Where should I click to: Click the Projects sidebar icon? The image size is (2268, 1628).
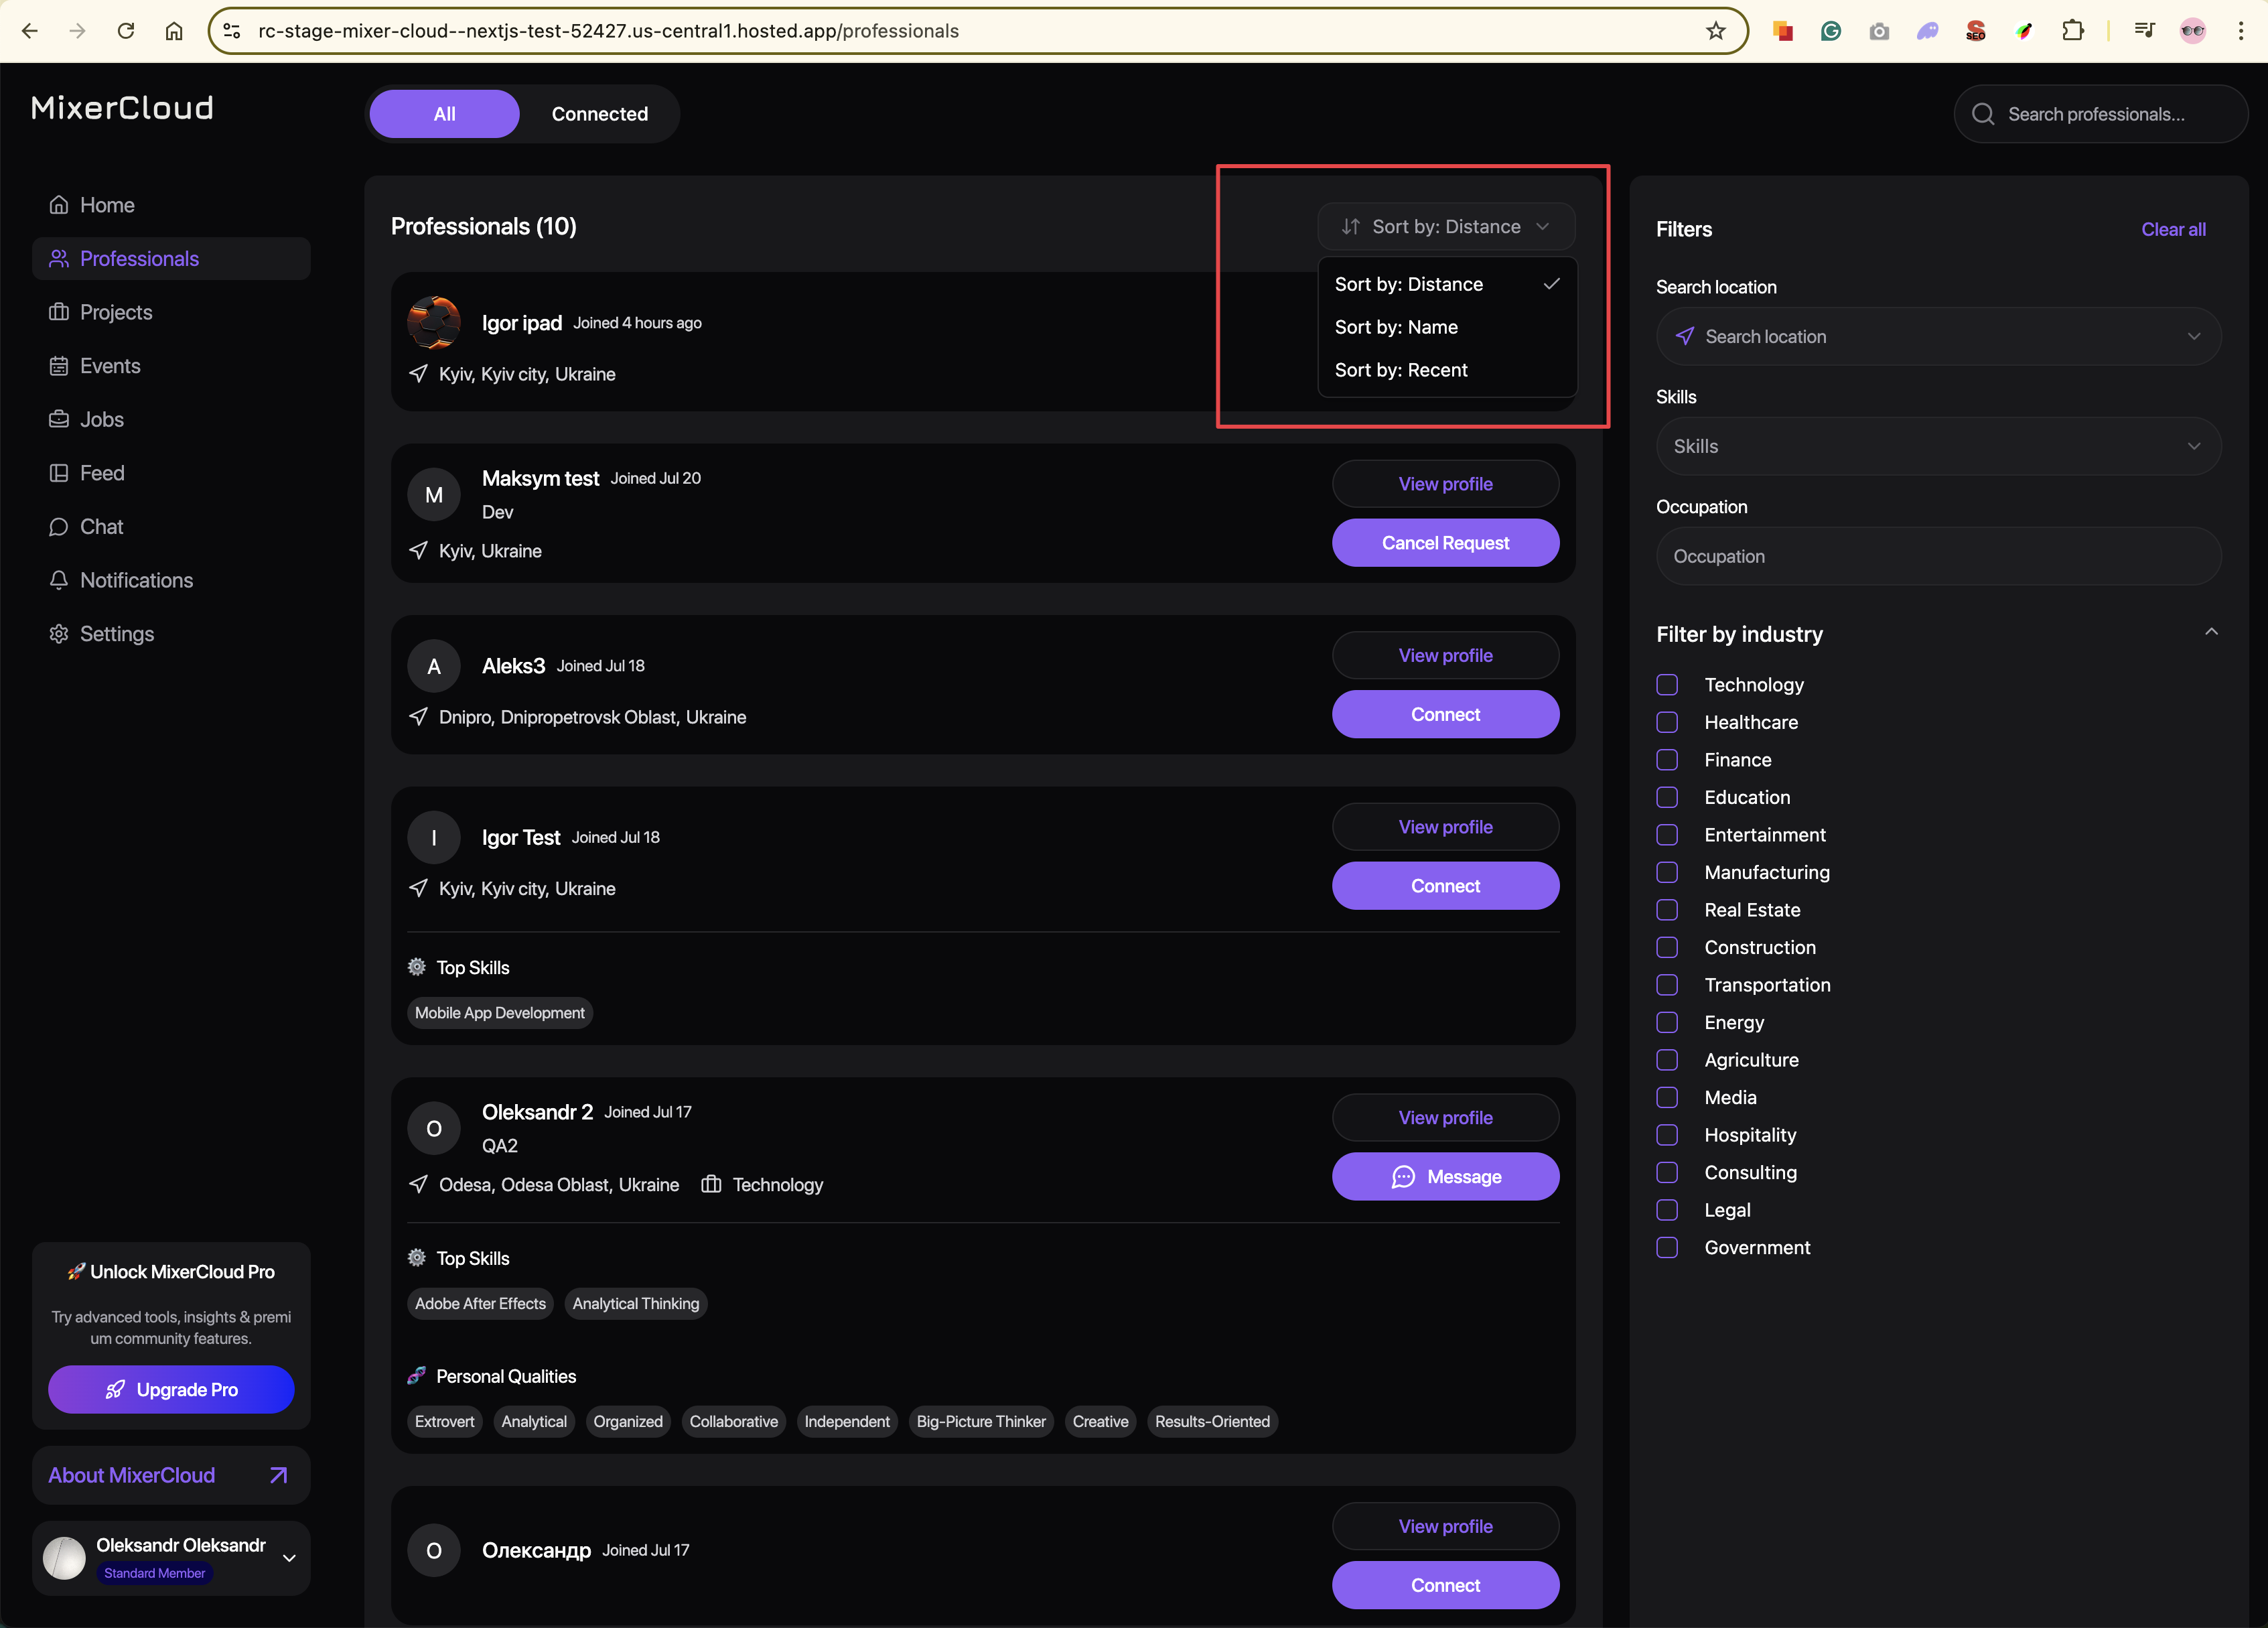(x=59, y=312)
